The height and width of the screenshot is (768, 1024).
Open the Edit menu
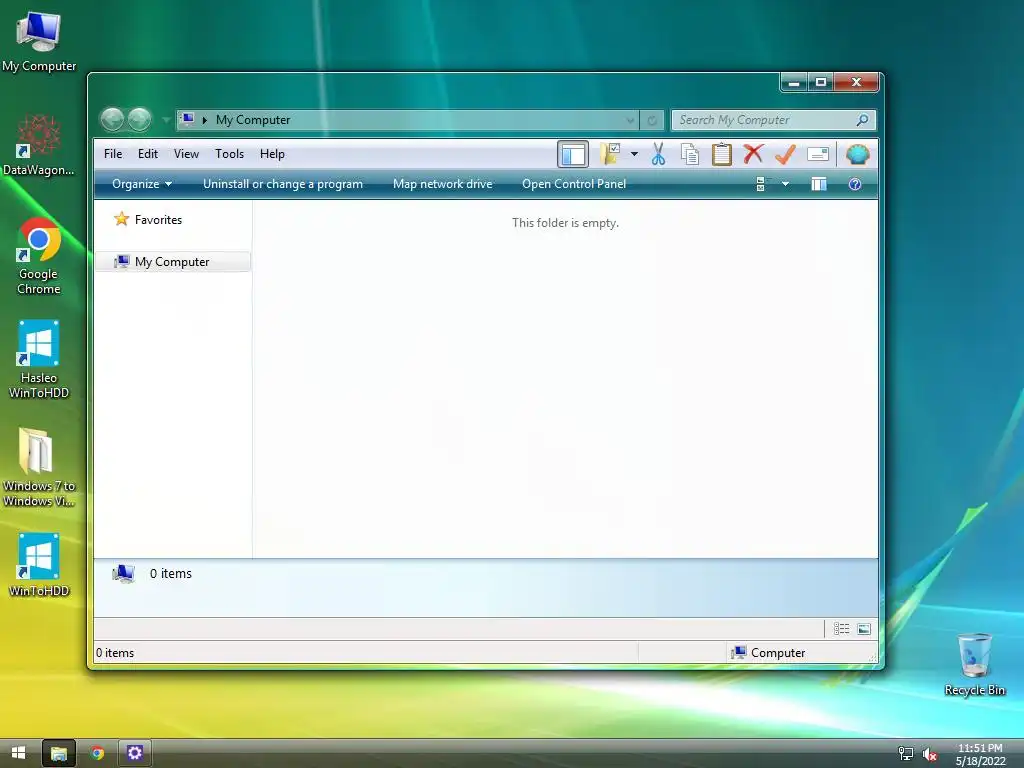148,154
